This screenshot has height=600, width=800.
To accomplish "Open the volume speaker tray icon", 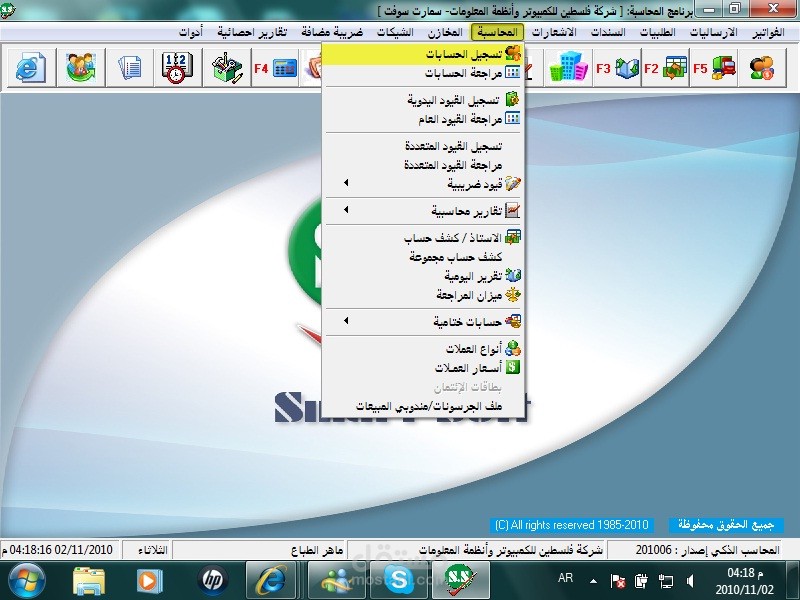I will tap(690, 581).
